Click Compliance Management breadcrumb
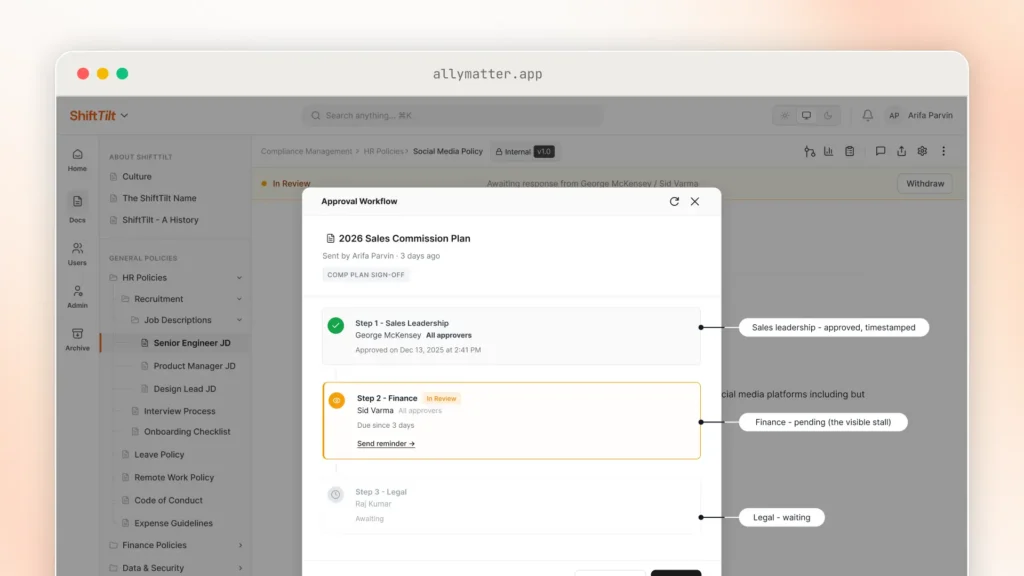The image size is (1024, 576). point(306,152)
